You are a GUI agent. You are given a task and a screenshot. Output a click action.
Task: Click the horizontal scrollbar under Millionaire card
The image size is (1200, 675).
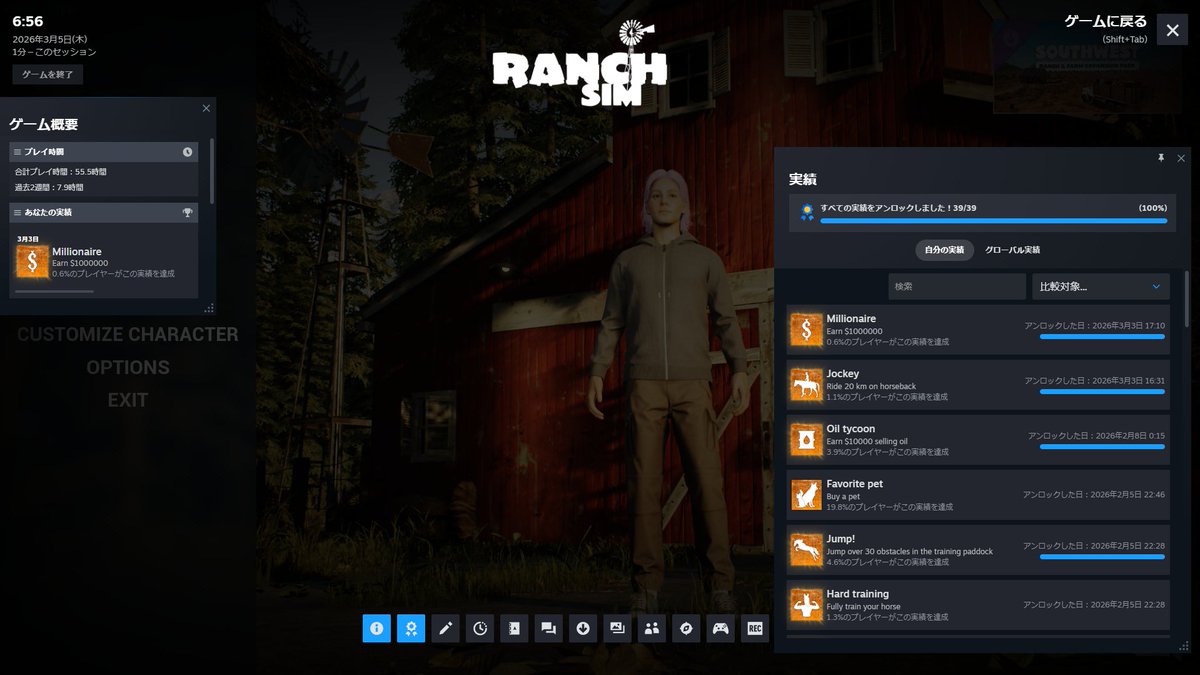[x=54, y=292]
